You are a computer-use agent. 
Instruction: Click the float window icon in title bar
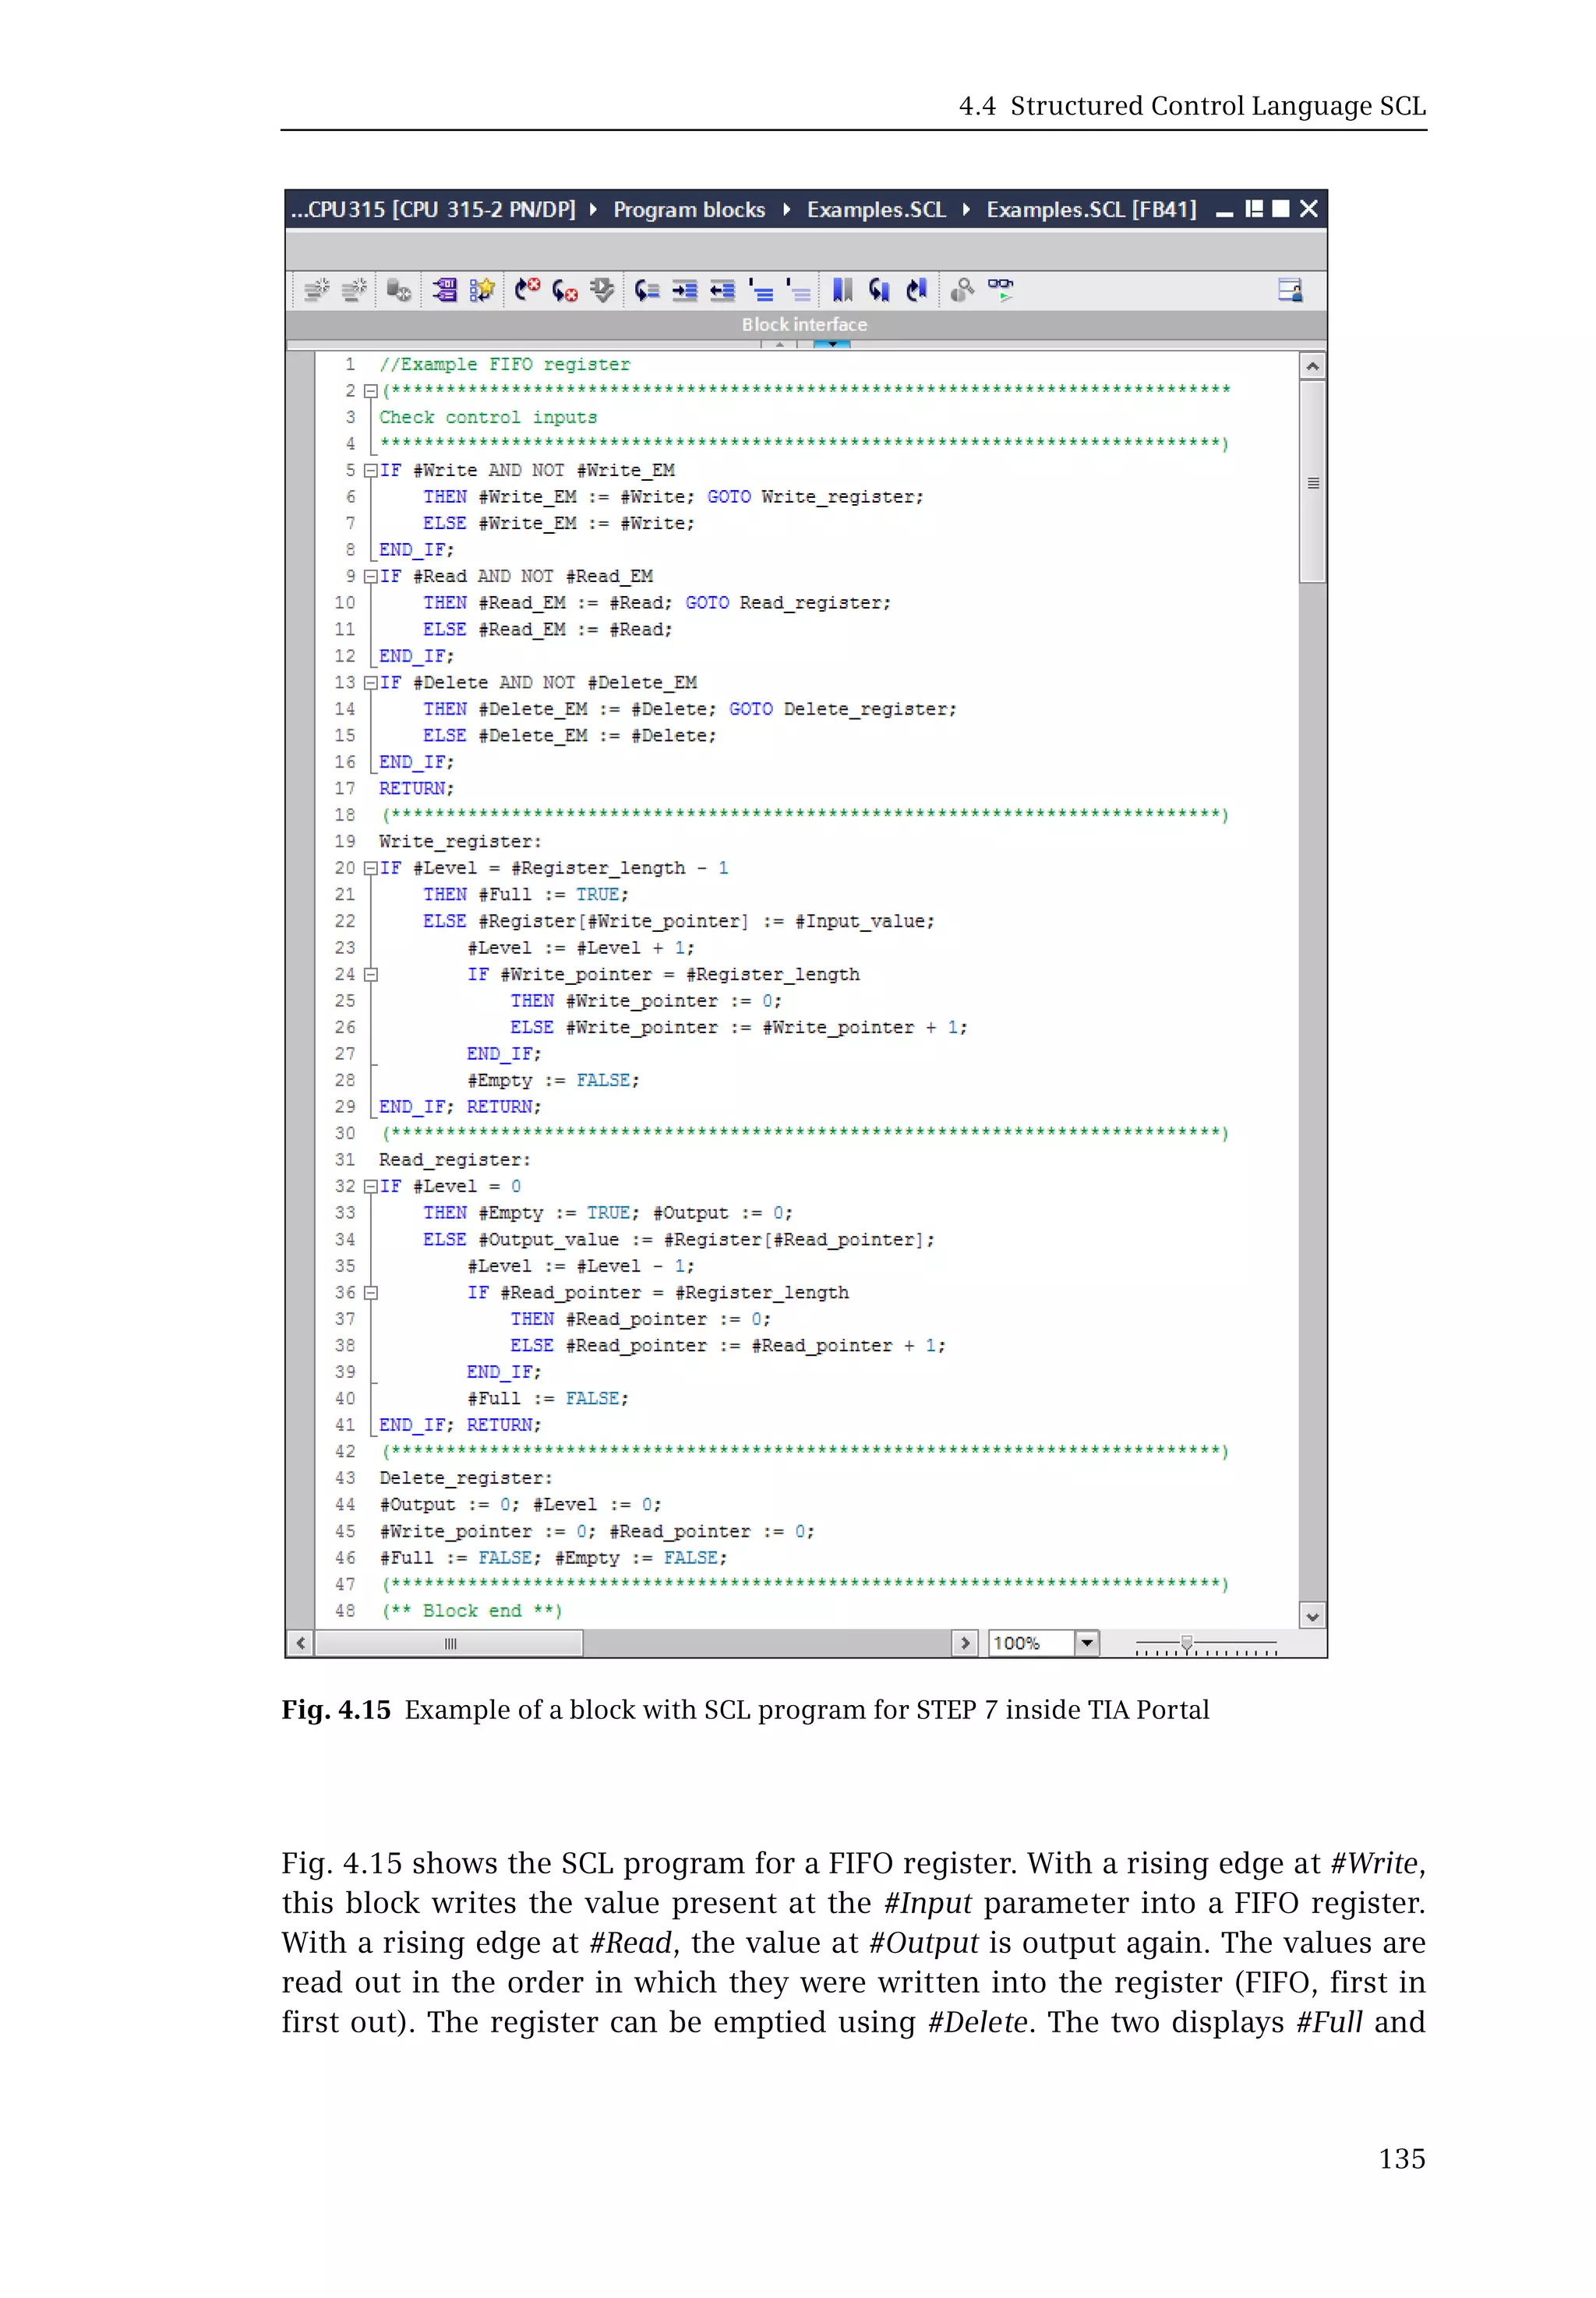coord(1254,209)
